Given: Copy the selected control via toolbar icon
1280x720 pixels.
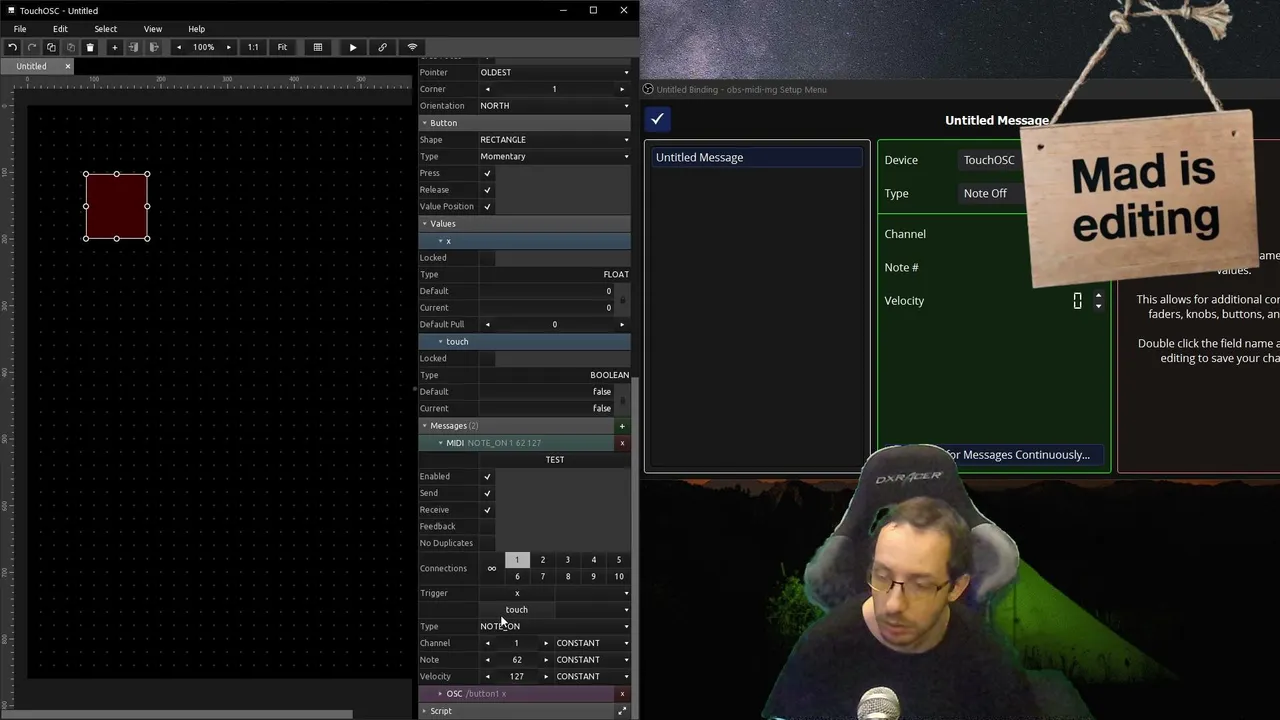Looking at the screenshot, I should click(x=51, y=47).
